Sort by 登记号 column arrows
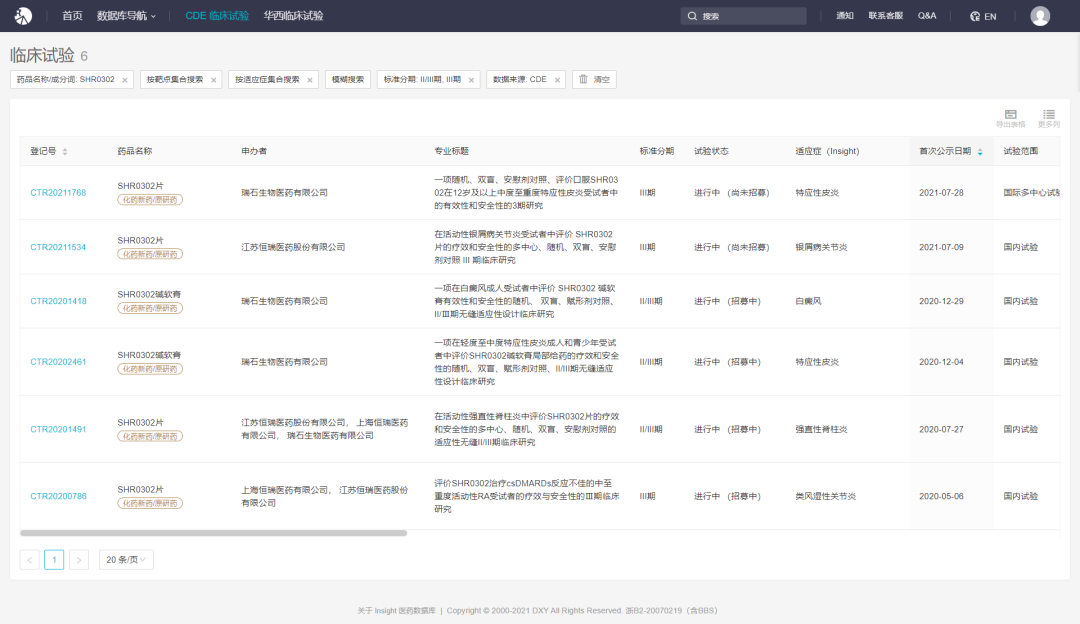 [x=65, y=152]
